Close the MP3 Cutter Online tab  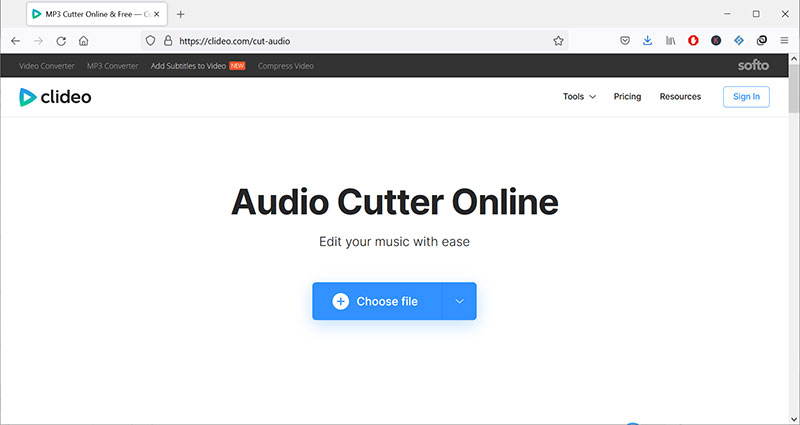157,14
